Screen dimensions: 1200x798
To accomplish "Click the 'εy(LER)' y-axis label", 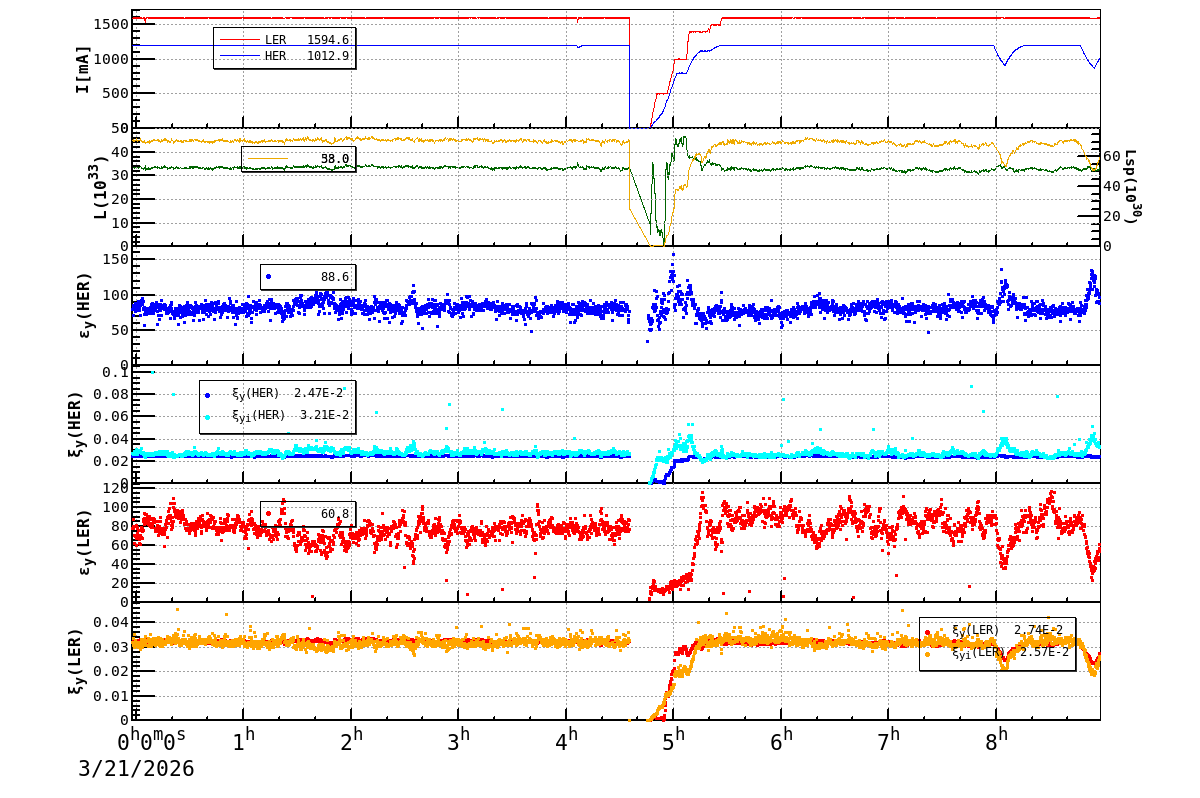I will (85, 542).
